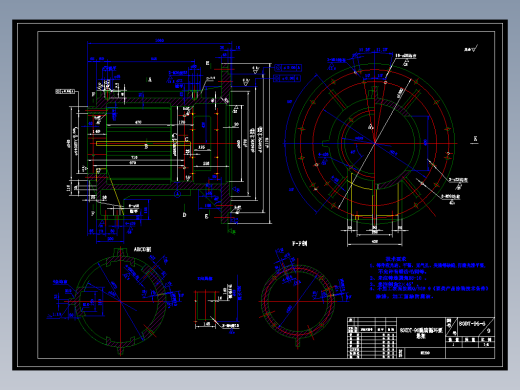Image resolution: width=520 pixels, height=390 pixels.
Task: Select the F-F section view label
Action: pyautogui.click(x=299, y=244)
